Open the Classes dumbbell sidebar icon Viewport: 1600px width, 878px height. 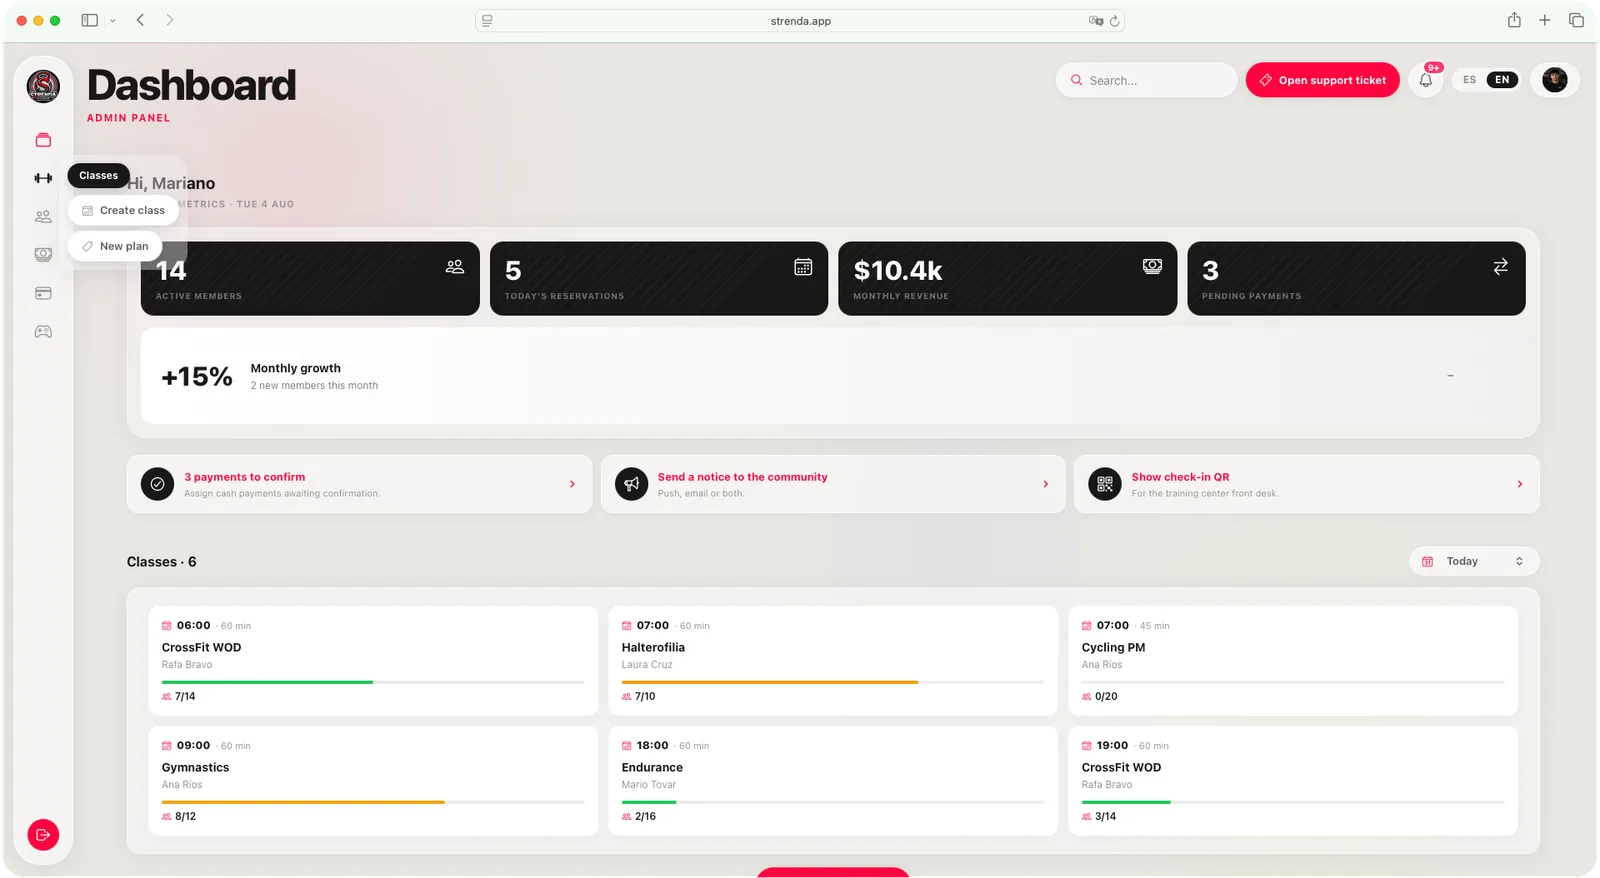[x=43, y=178]
